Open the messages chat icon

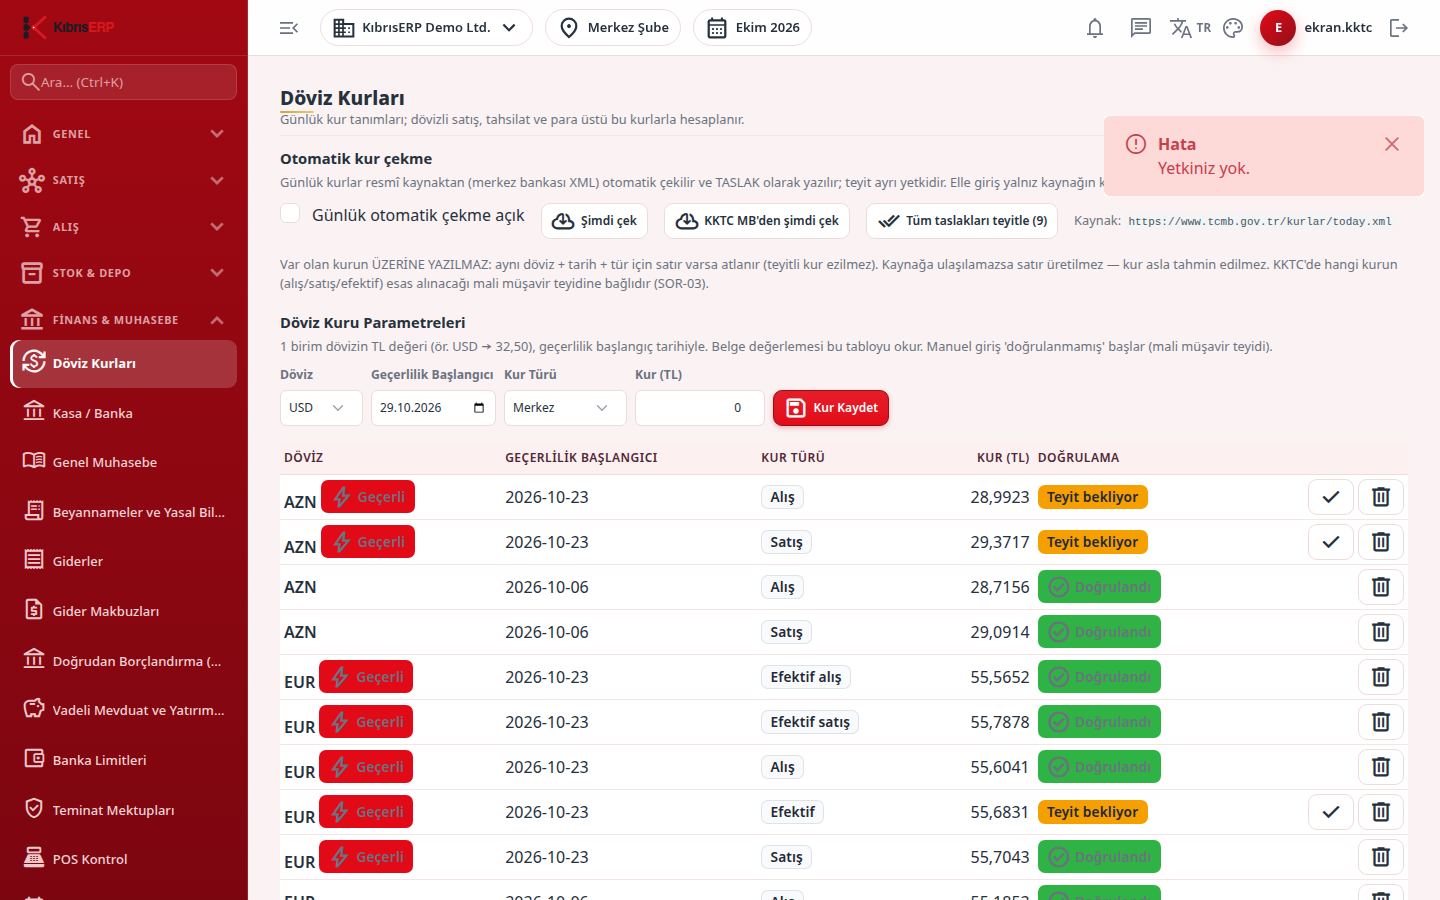coord(1141,28)
